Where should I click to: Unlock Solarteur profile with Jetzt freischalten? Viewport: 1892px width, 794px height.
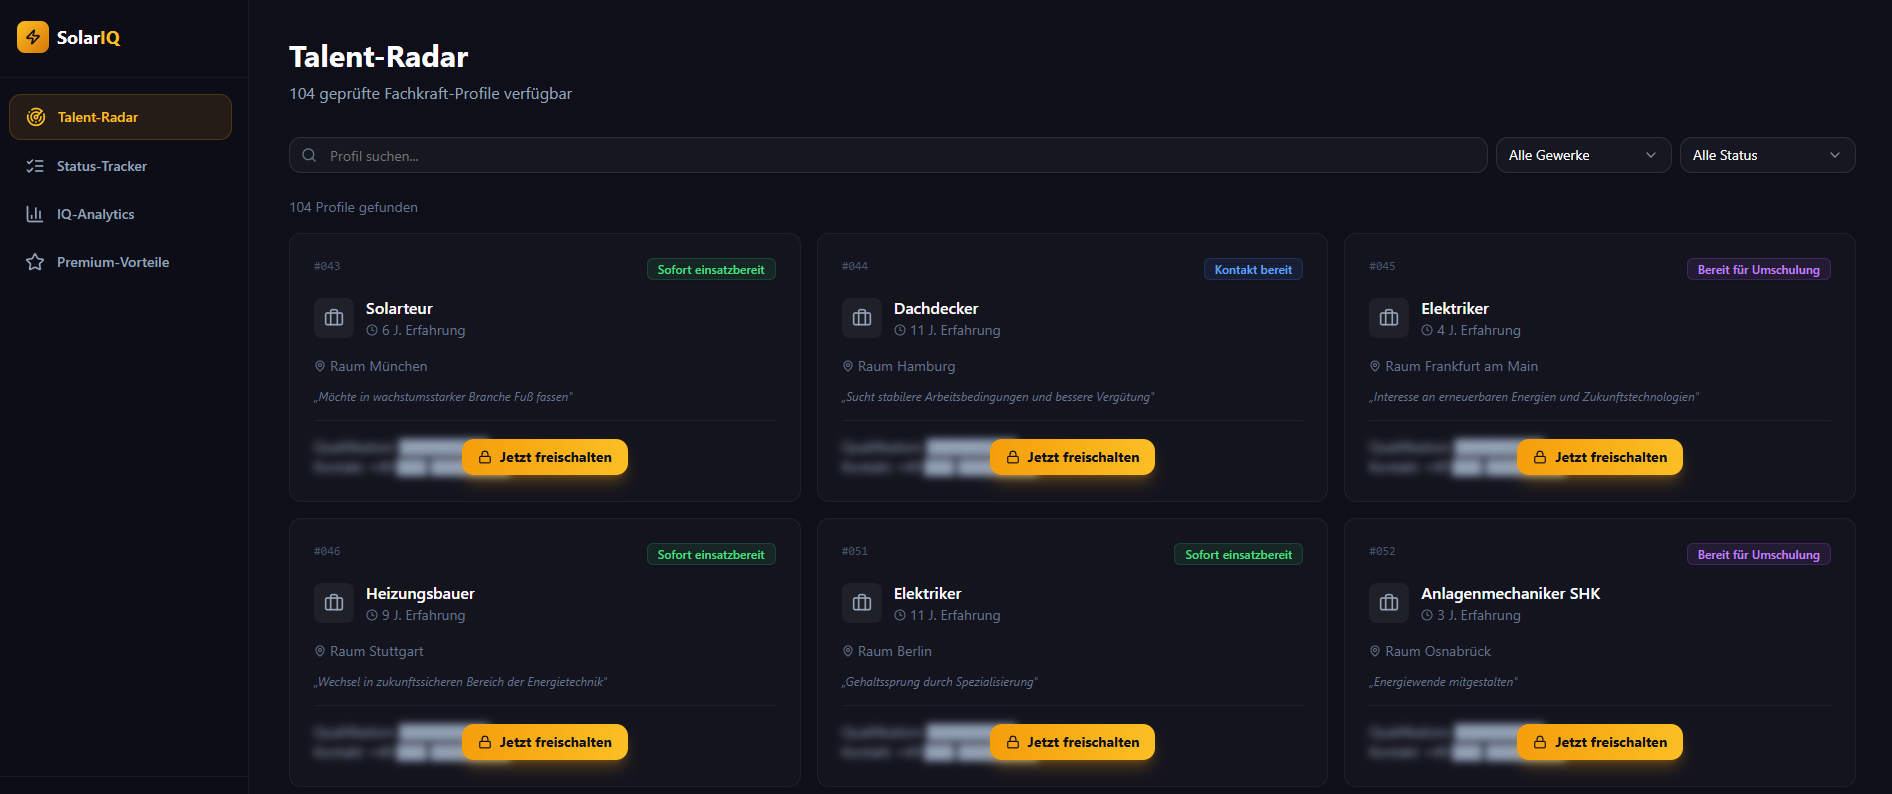pos(545,457)
